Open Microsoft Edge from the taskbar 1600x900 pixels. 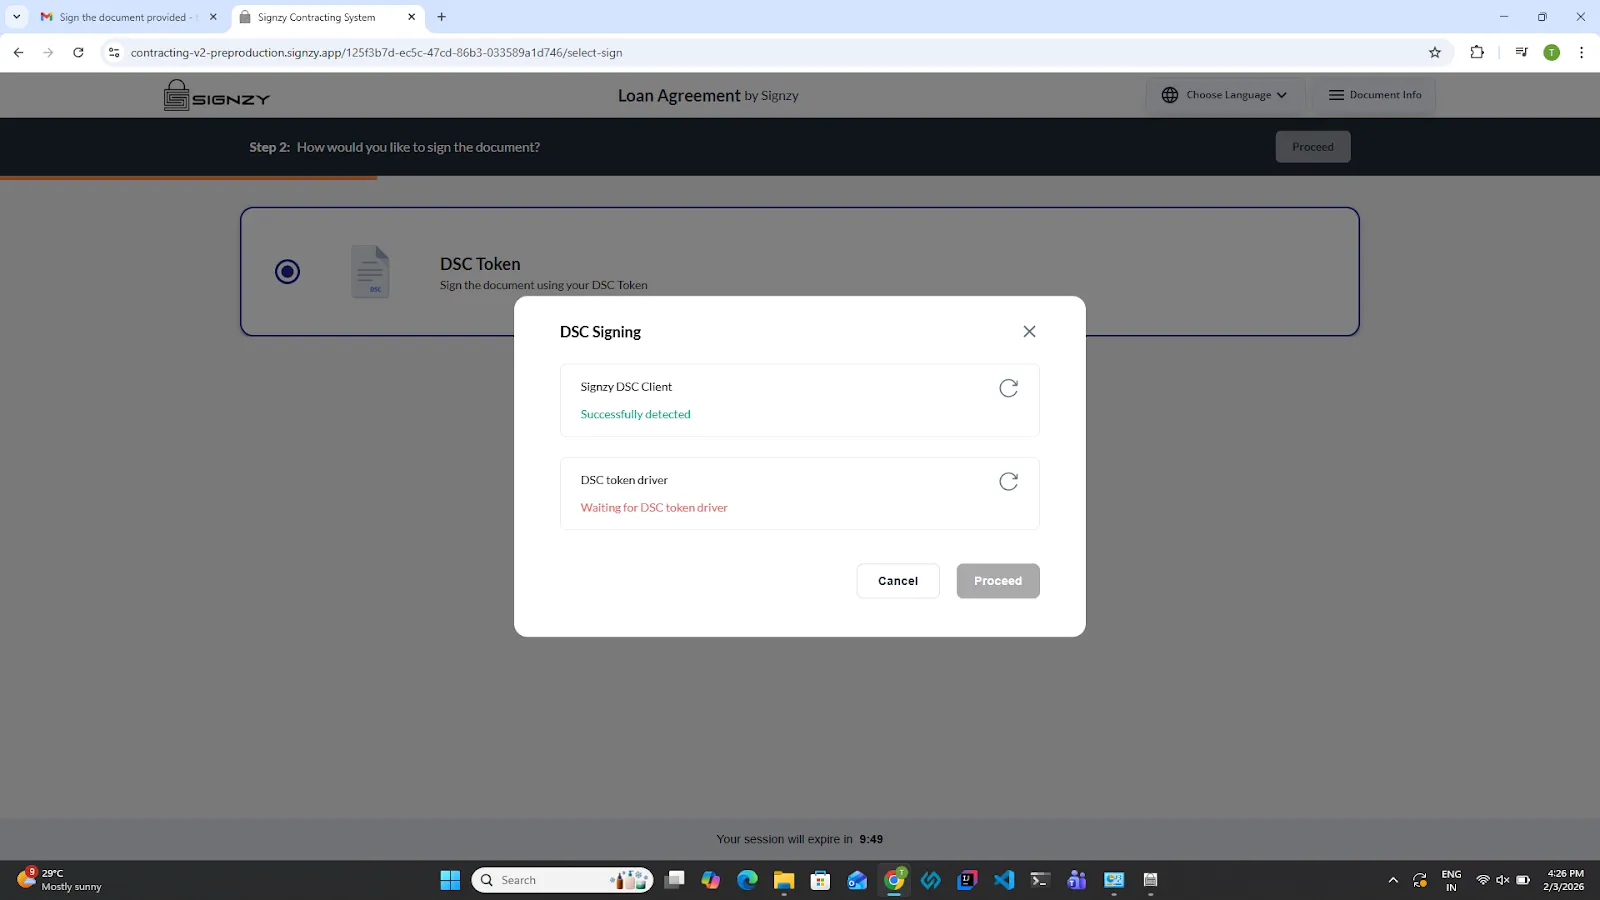747,880
